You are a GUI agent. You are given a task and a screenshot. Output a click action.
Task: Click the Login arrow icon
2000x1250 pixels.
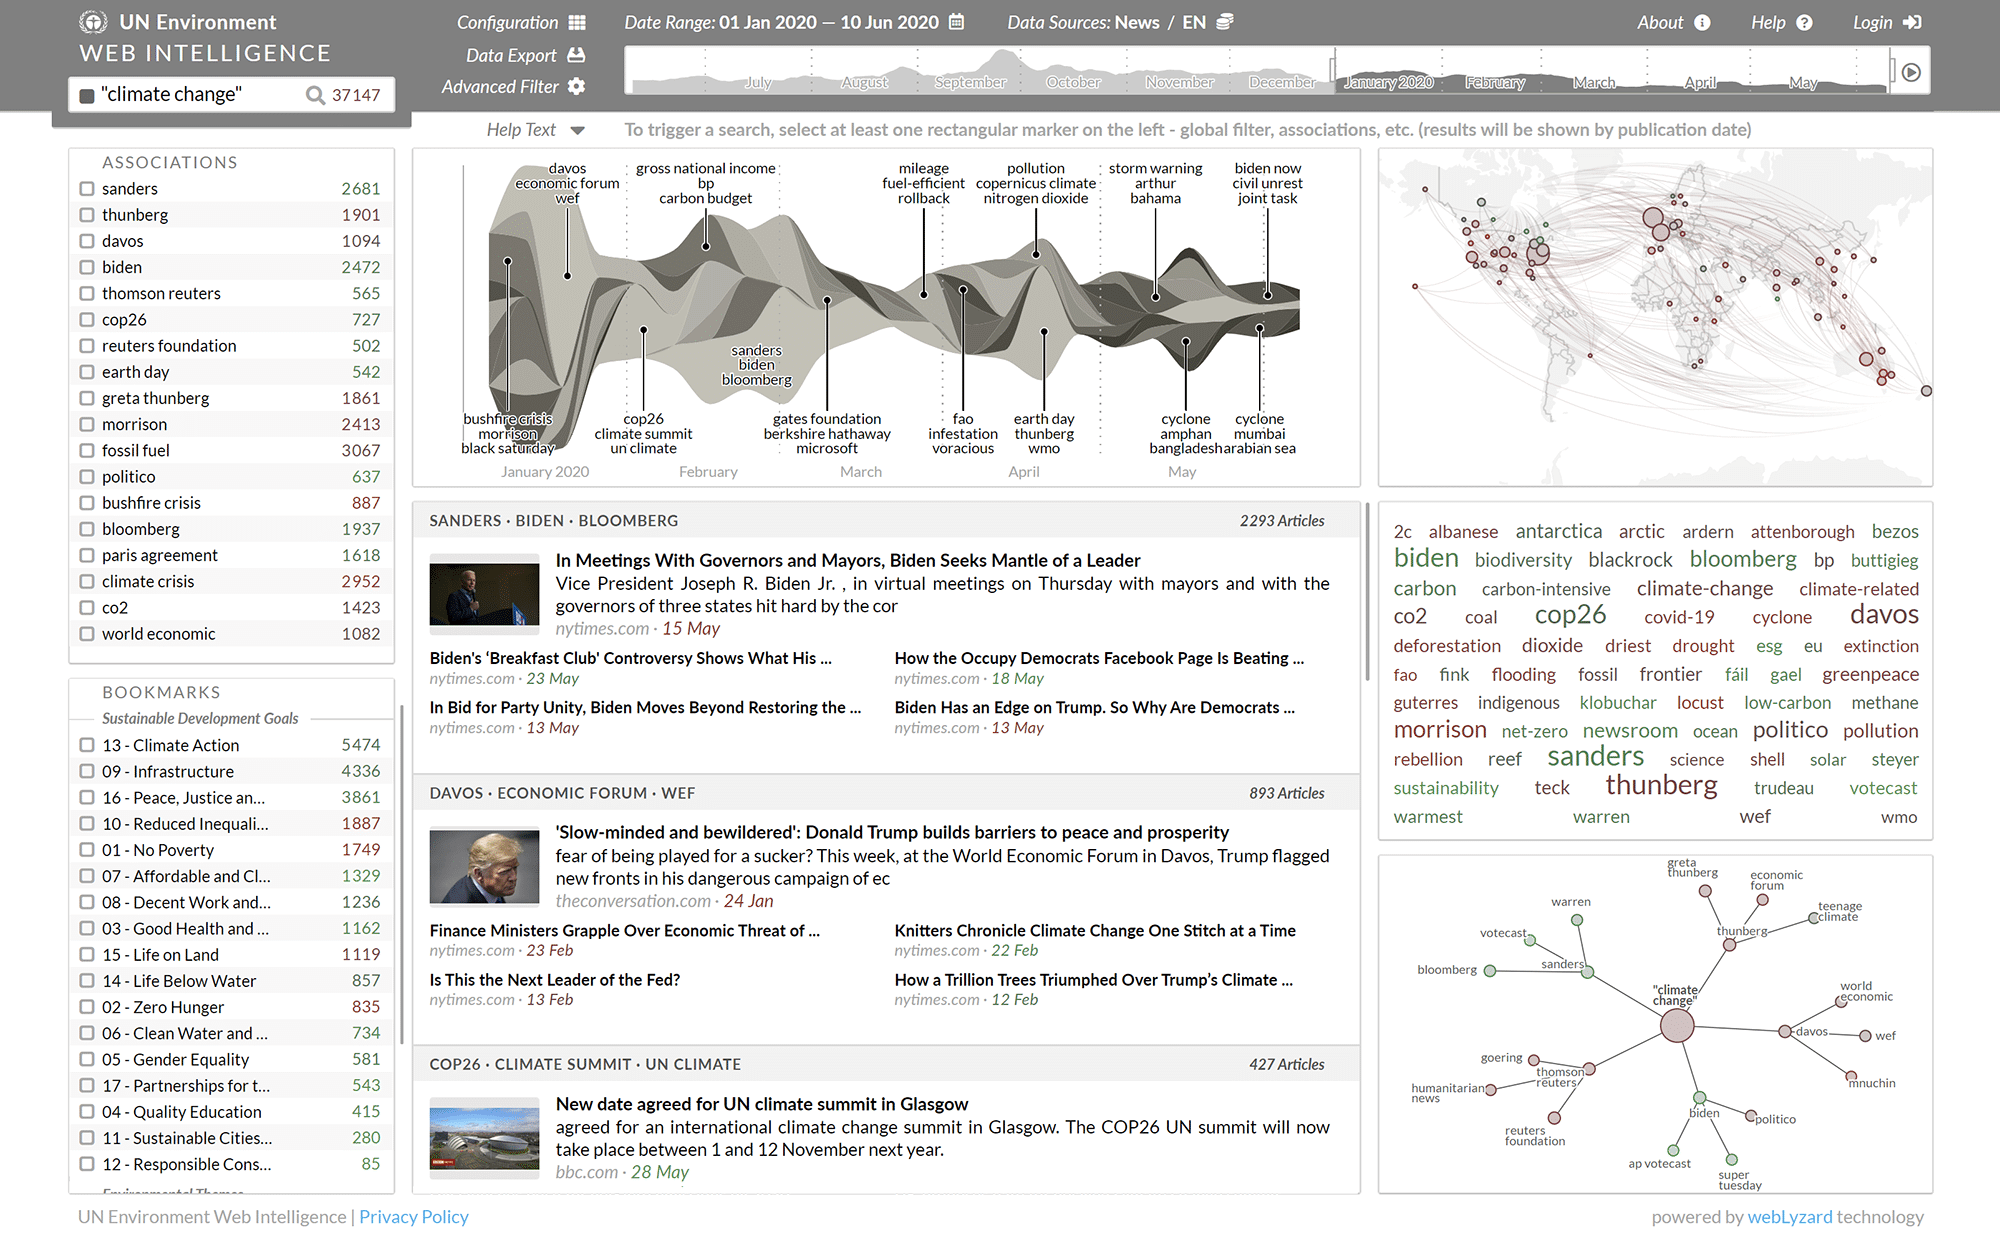pyautogui.click(x=1912, y=22)
